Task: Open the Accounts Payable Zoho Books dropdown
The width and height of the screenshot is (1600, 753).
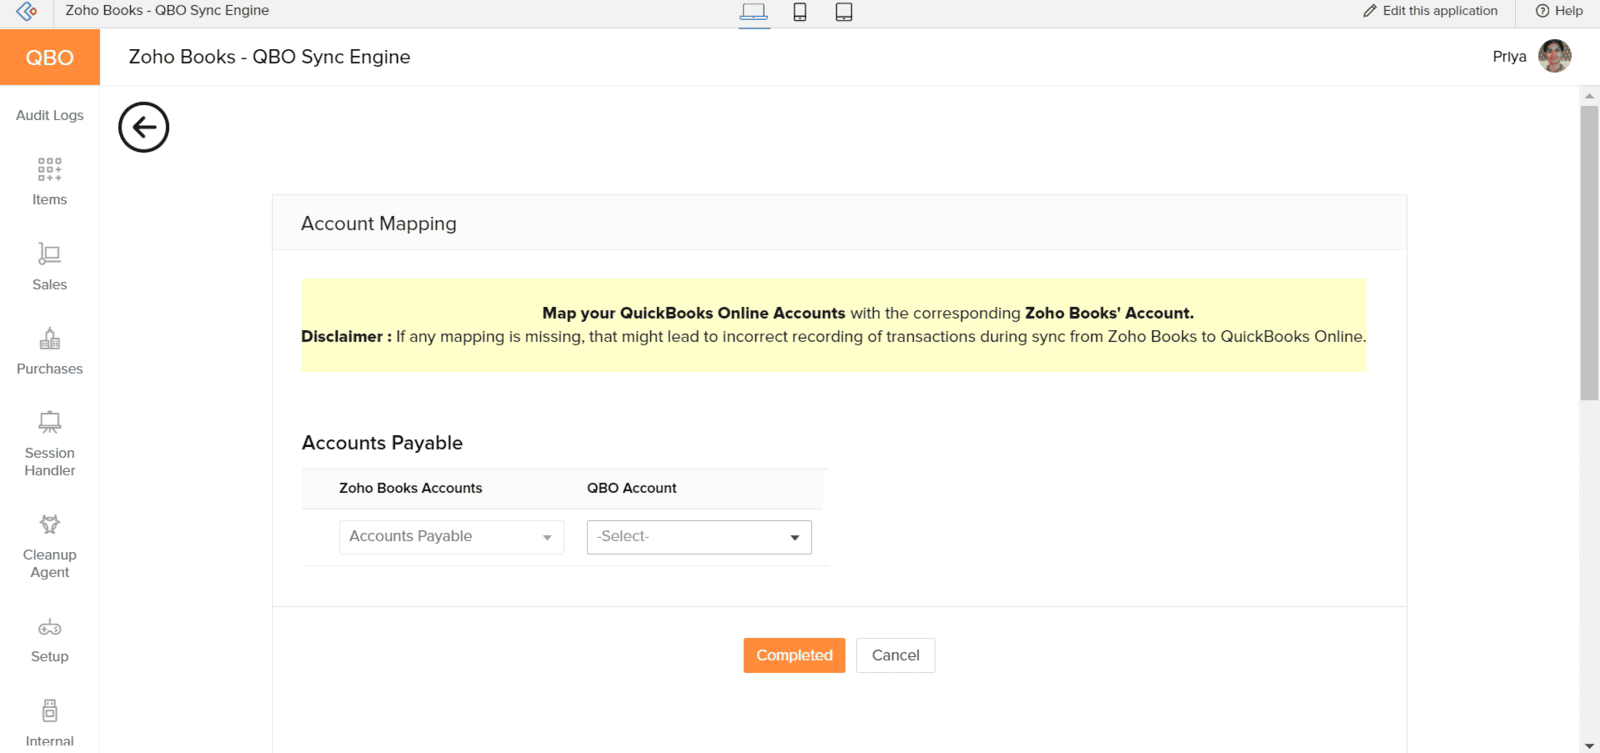Action: pyautogui.click(x=451, y=537)
